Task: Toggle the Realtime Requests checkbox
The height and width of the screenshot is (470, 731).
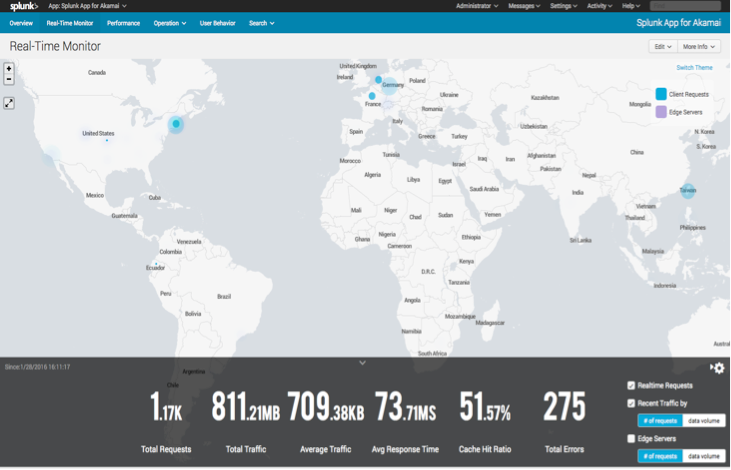Action: (x=631, y=386)
